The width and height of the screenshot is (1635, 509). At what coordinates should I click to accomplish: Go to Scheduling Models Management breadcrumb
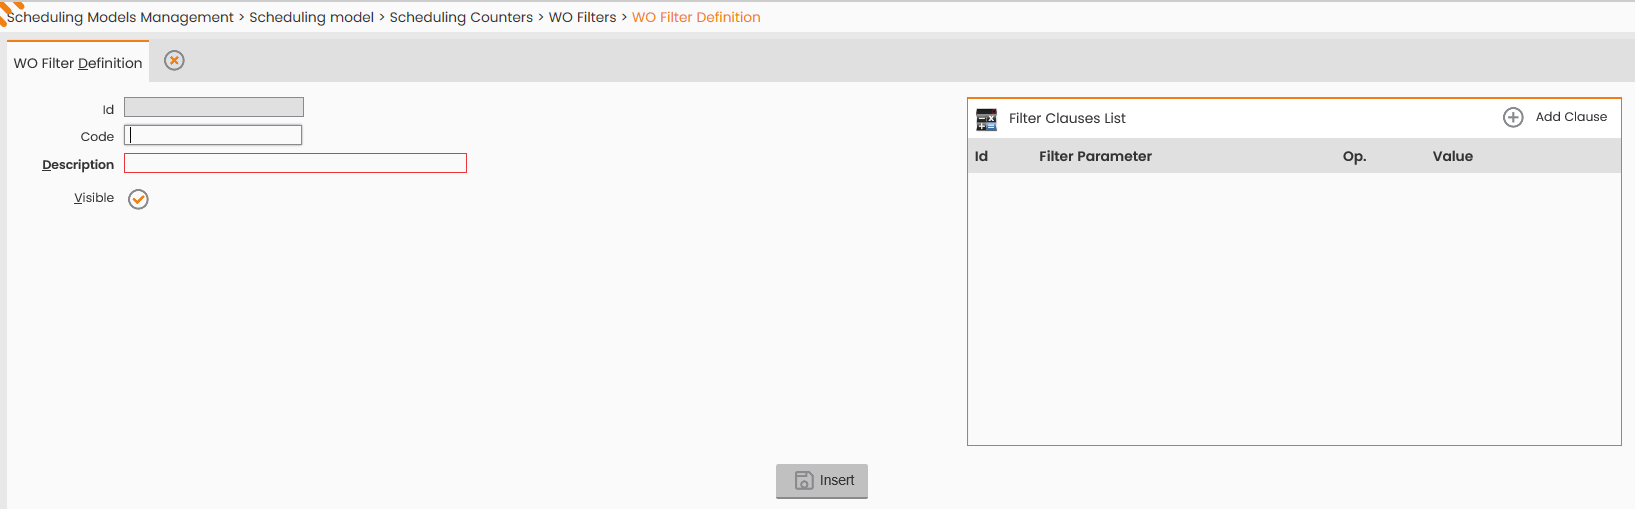121,17
